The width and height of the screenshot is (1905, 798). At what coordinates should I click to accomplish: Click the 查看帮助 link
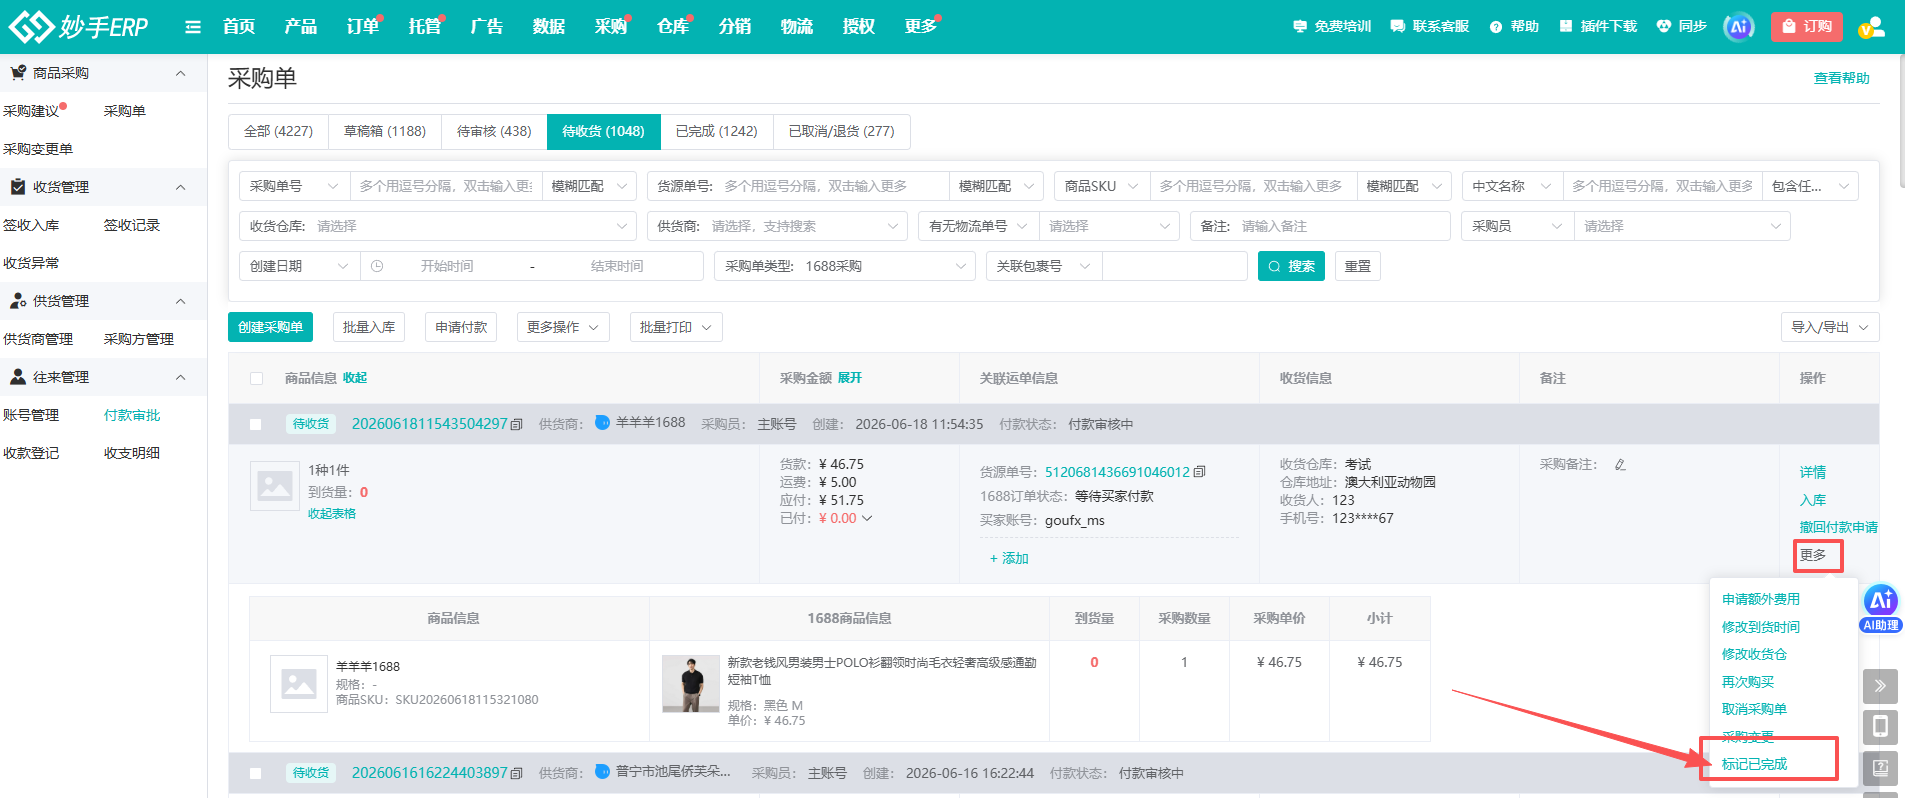click(1842, 78)
